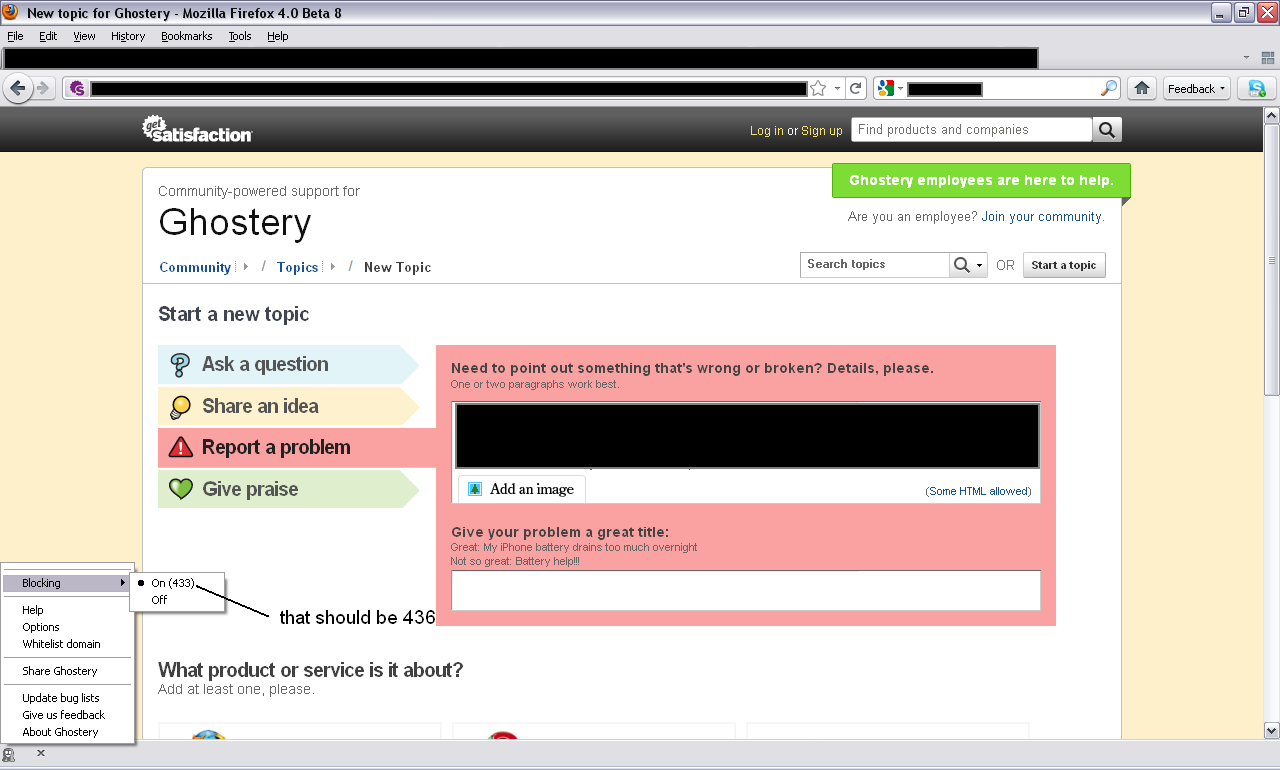The width and height of the screenshot is (1280, 770).
Task: Select Blocking Off option
Action: point(159,600)
